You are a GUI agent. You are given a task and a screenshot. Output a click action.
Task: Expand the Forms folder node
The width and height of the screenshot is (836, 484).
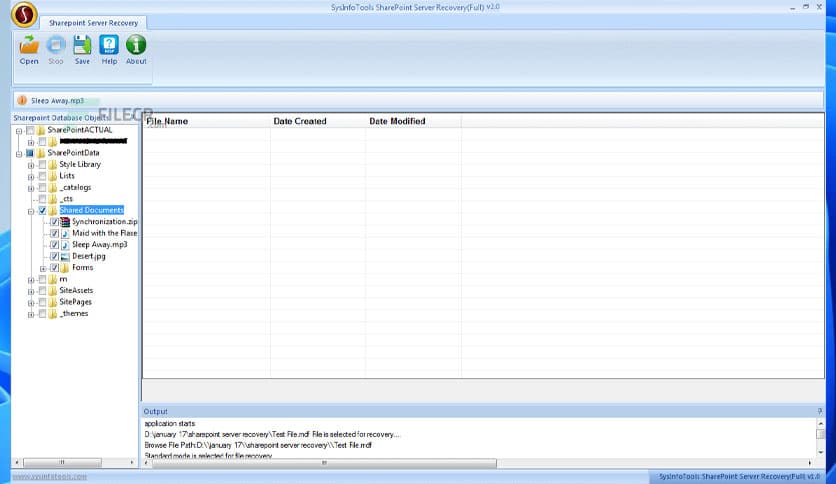(x=43, y=269)
